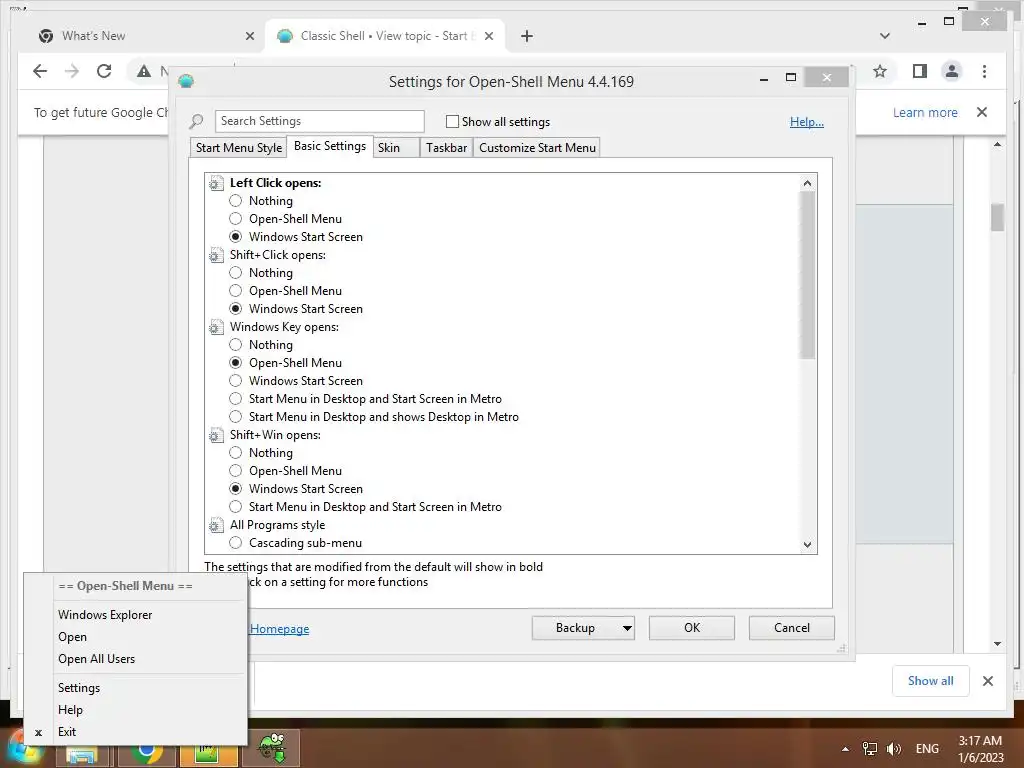Open the Chrome profile avatar
Viewport: 1024px width, 768px height.
click(x=952, y=71)
